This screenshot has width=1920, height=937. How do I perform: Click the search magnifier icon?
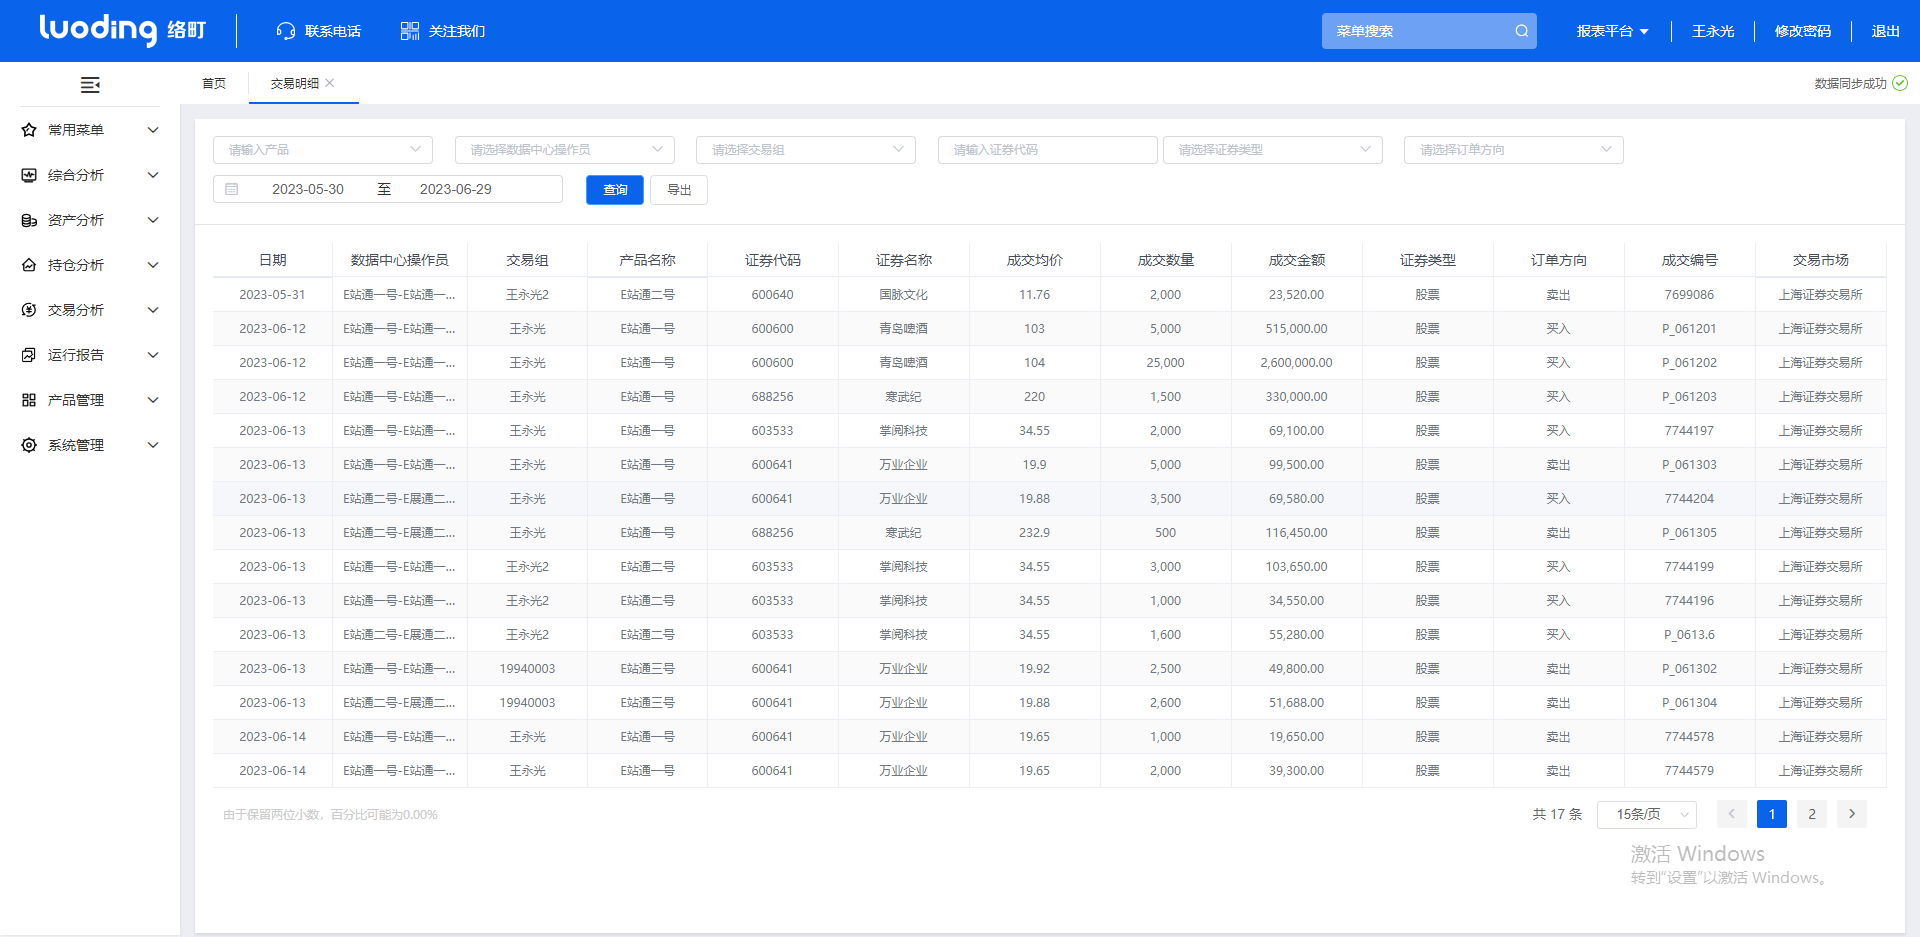pos(1521,31)
